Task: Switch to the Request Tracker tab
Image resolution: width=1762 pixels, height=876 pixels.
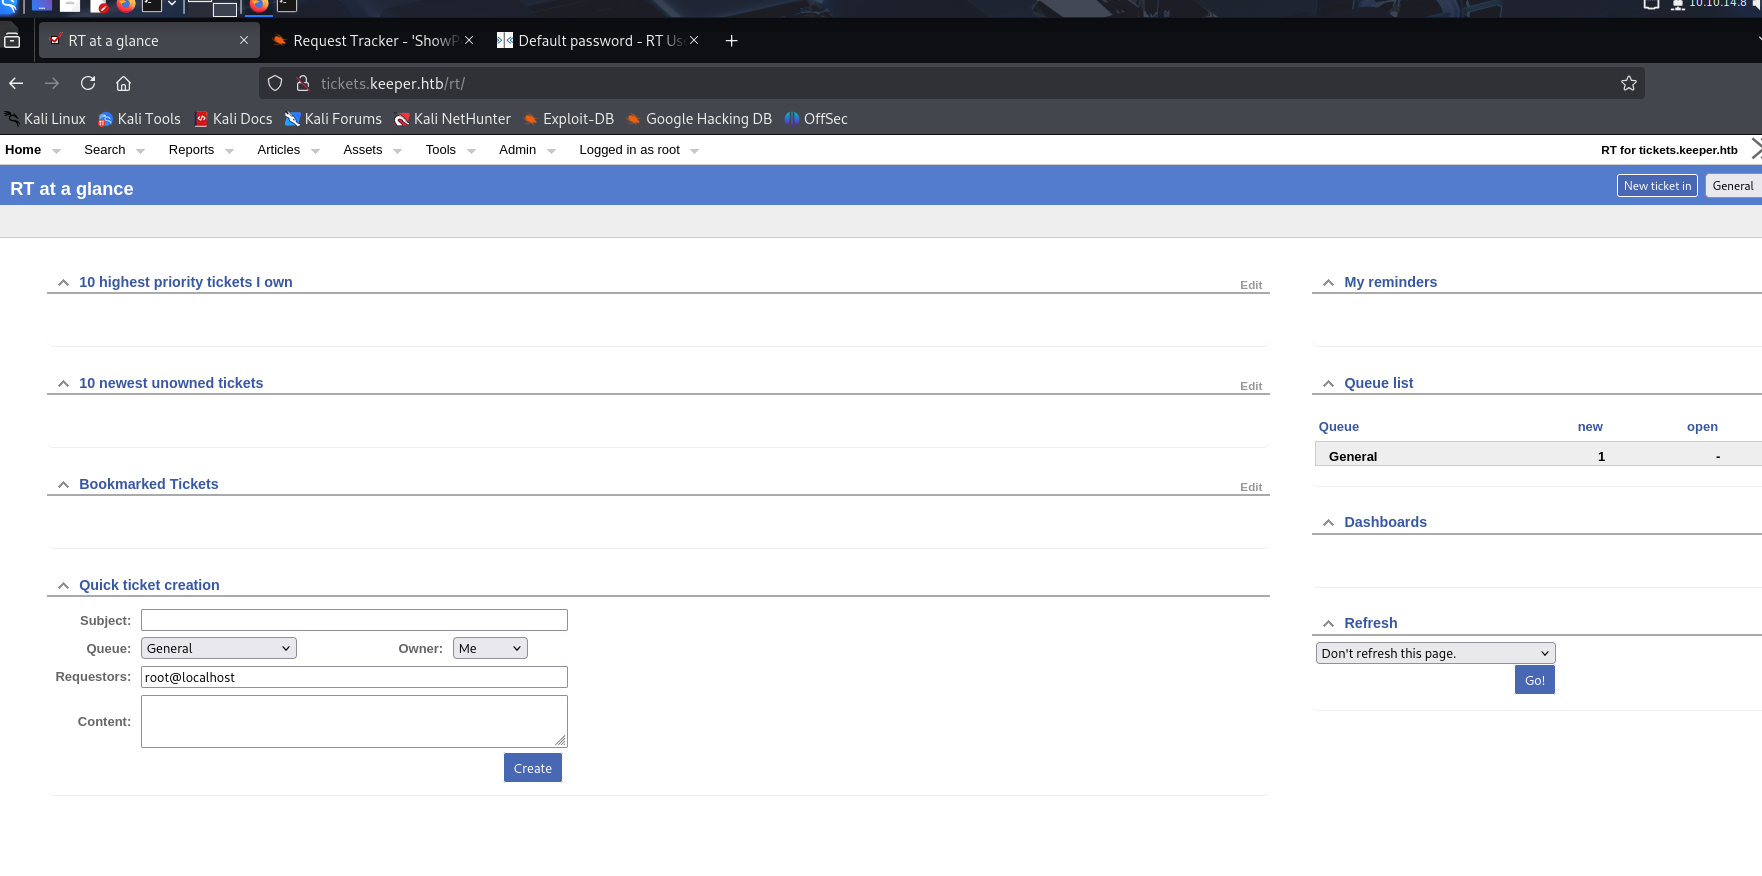Action: pos(365,41)
